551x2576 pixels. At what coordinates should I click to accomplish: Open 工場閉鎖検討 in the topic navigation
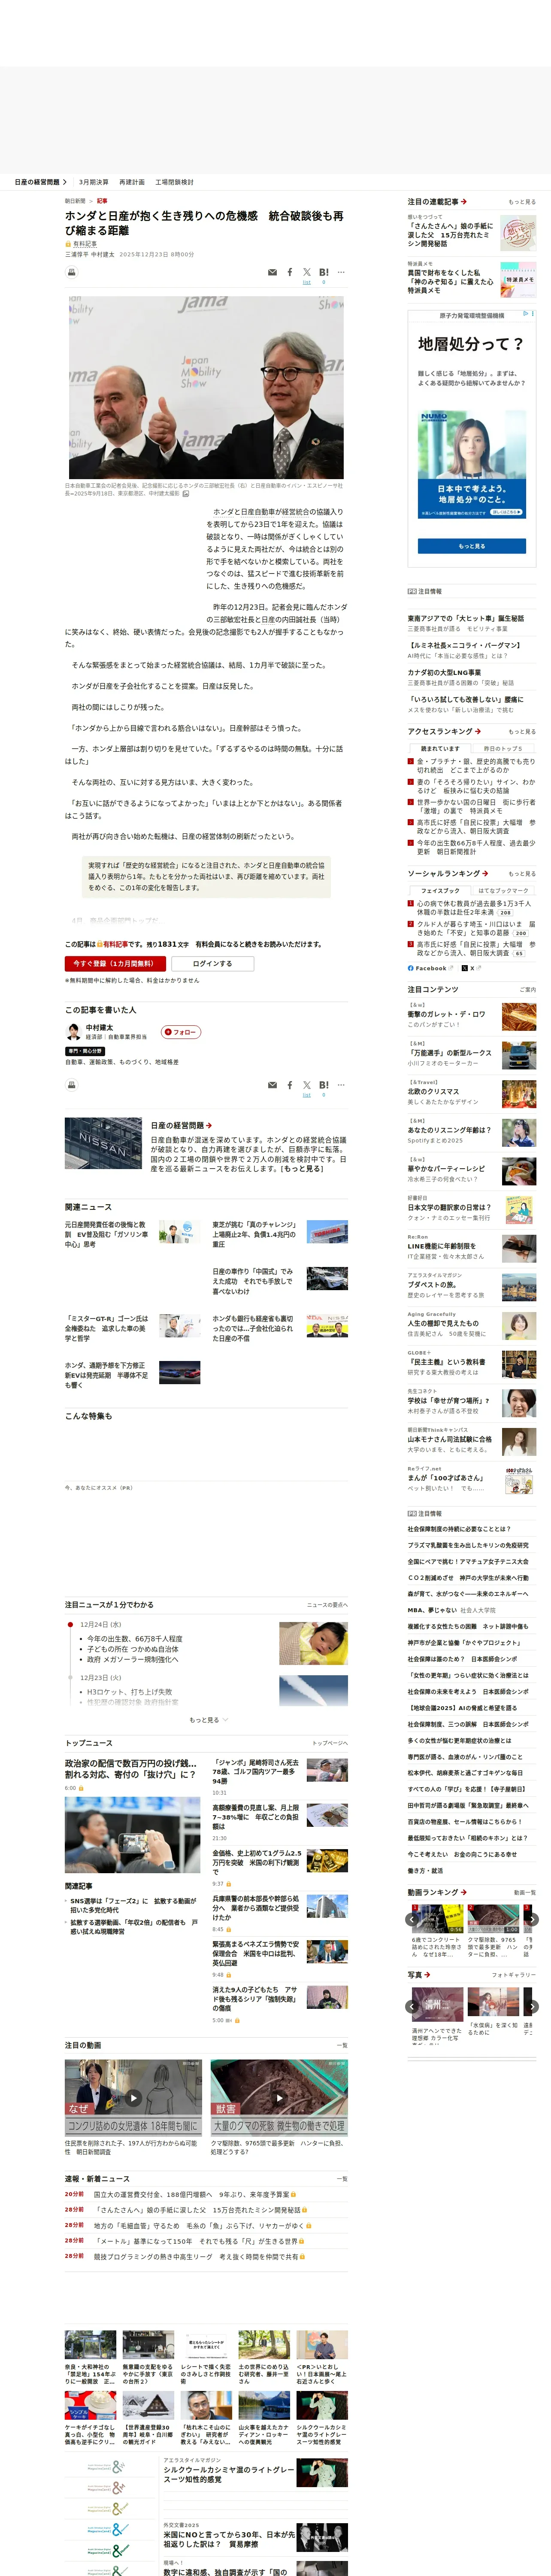(x=174, y=182)
